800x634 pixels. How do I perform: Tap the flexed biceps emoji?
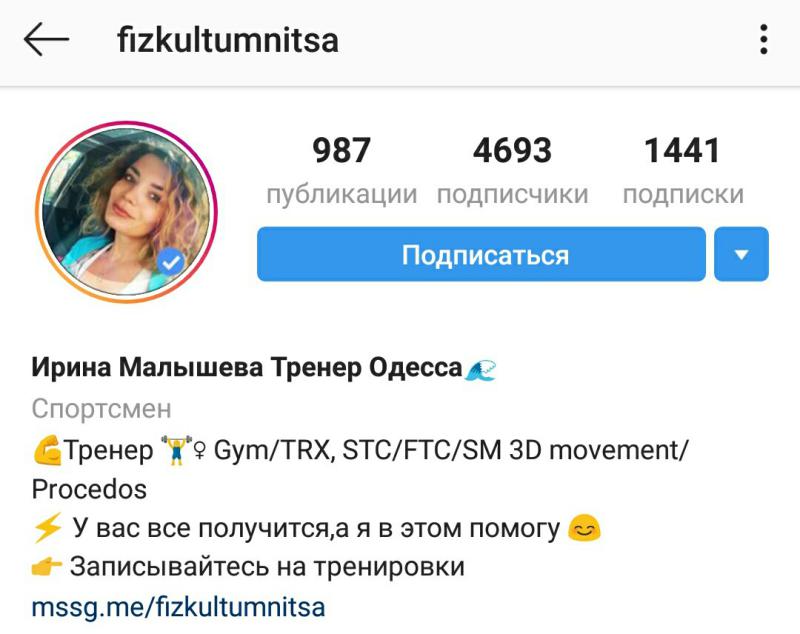click(x=46, y=450)
